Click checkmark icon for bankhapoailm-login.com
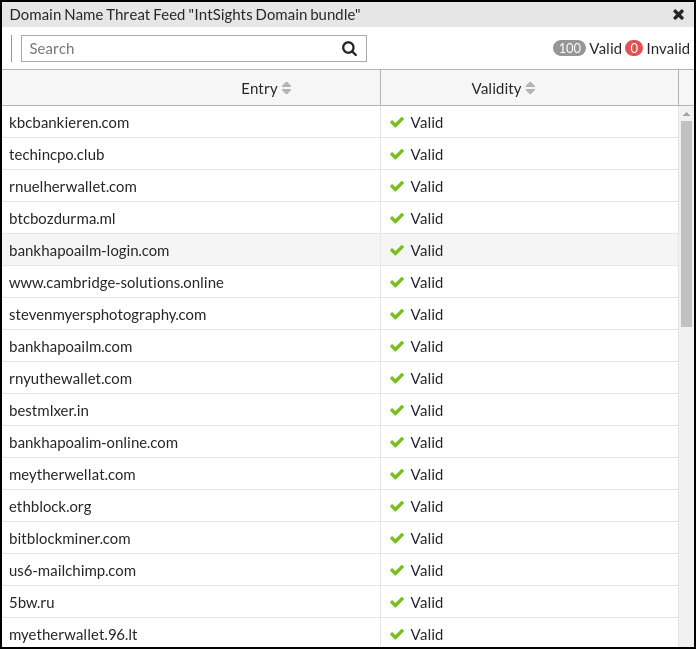The height and width of the screenshot is (649, 696). [397, 251]
